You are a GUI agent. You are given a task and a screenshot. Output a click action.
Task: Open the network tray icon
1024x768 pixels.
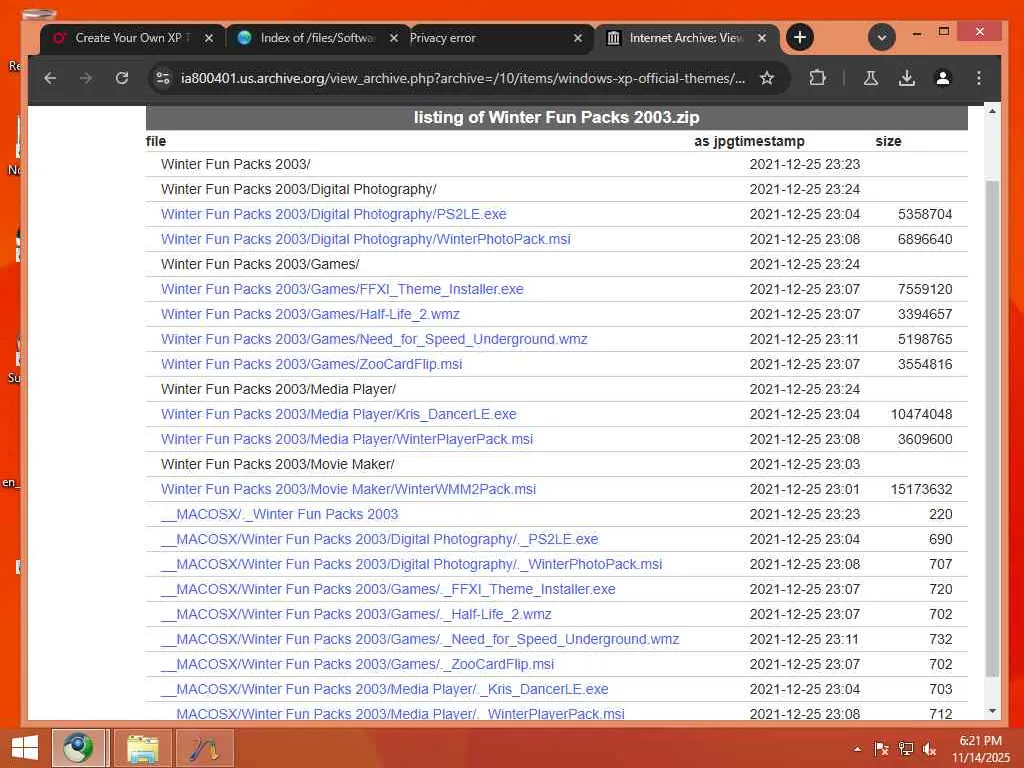click(905, 749)
